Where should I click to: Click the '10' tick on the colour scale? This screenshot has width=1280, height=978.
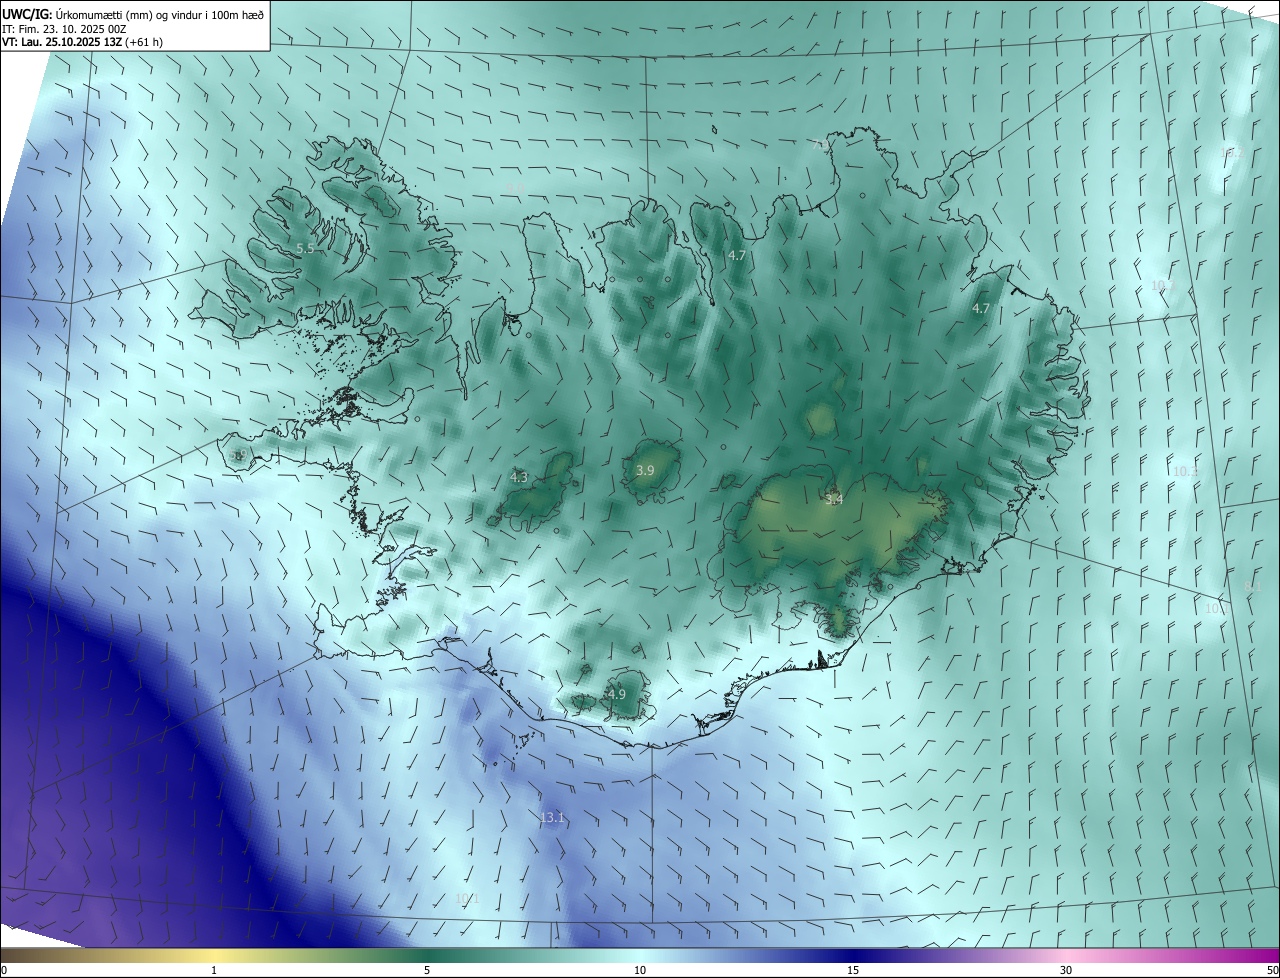(x=640, y=970)
